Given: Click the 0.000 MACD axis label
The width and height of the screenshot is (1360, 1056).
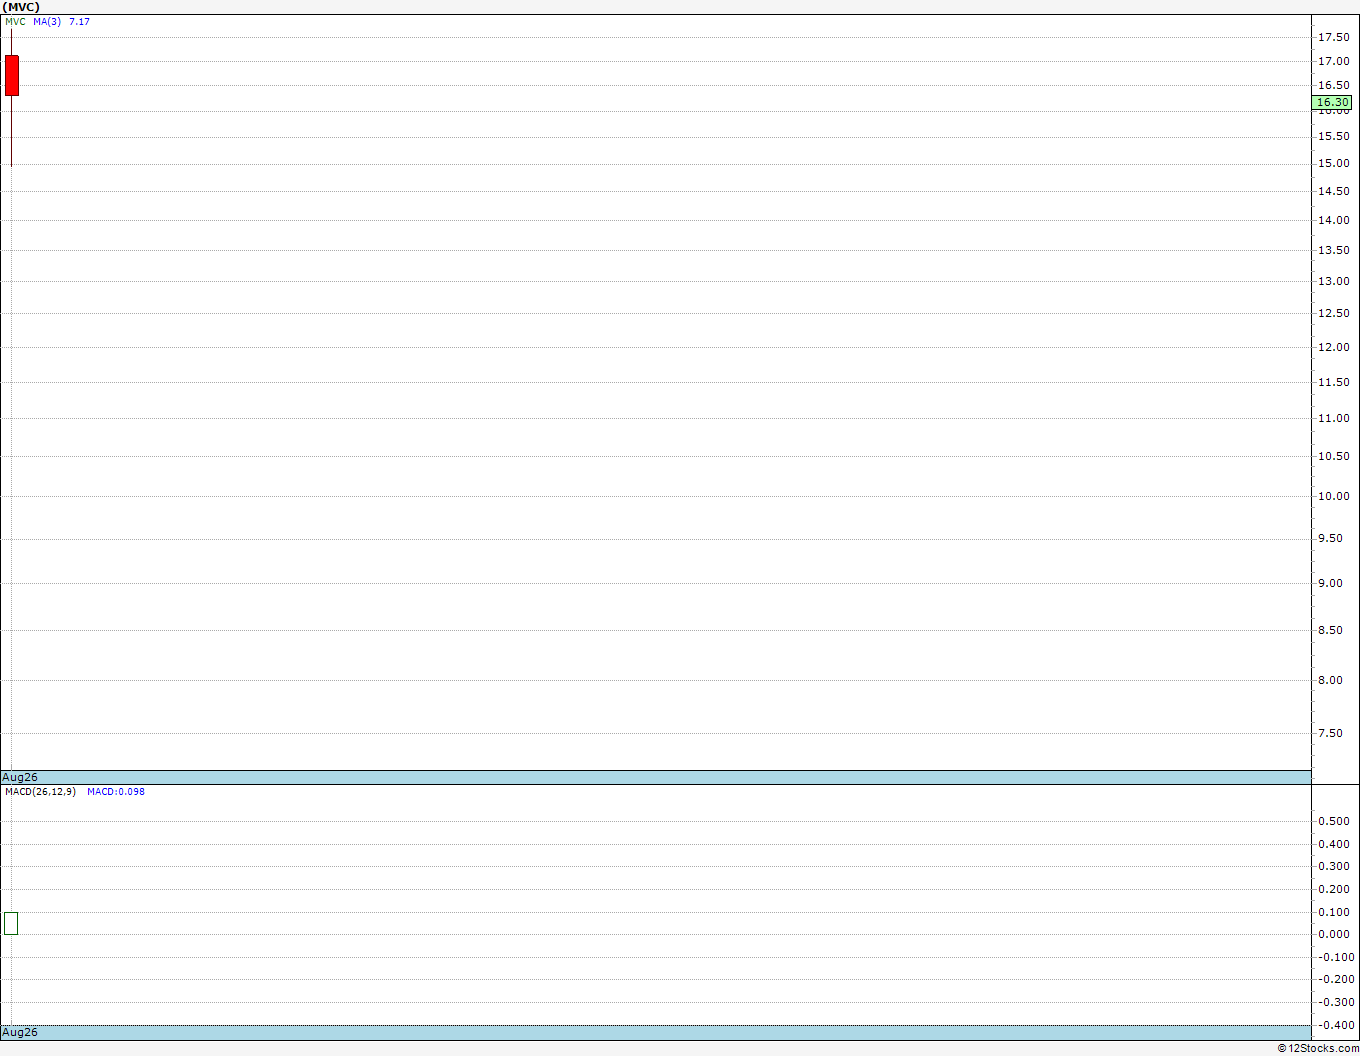Looking at the screenshot, I should 1334,934.
